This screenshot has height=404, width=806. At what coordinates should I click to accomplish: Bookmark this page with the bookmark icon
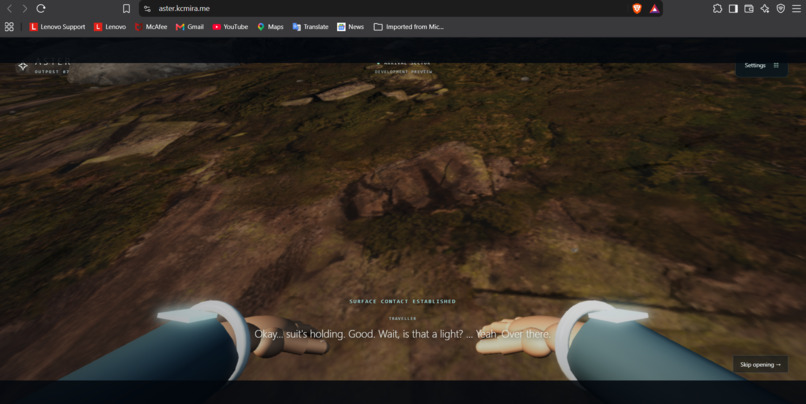coord(126,8)
